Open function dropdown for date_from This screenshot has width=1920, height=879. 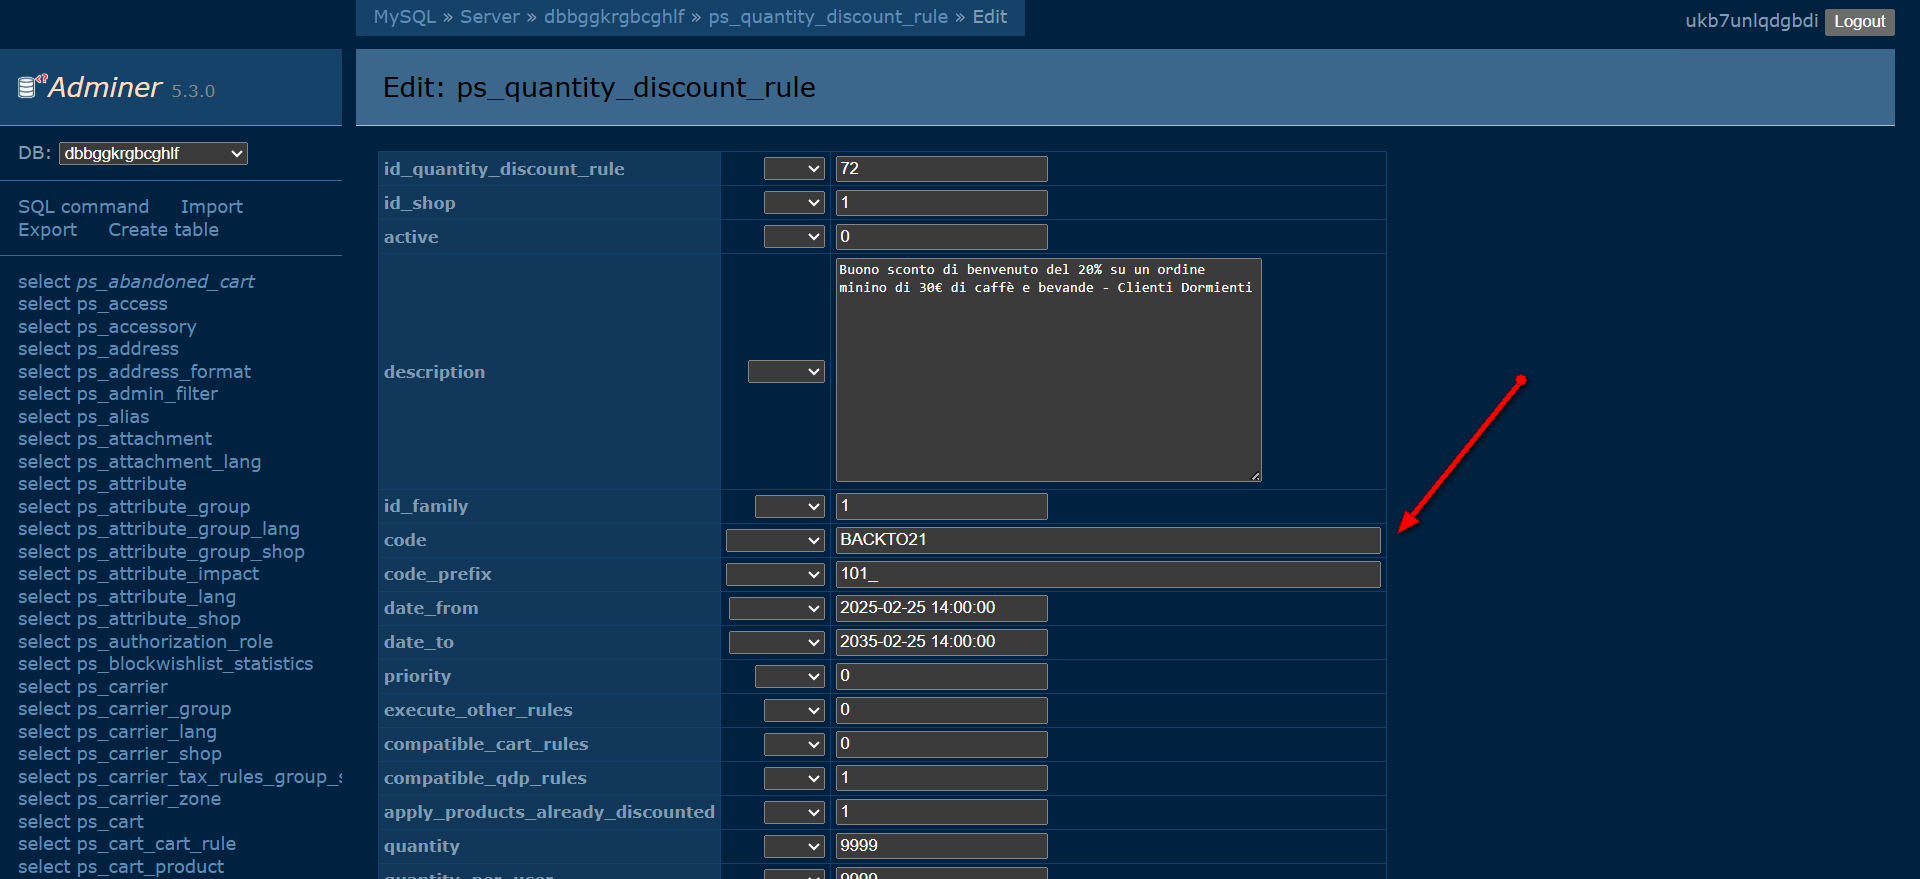(776, 609)
